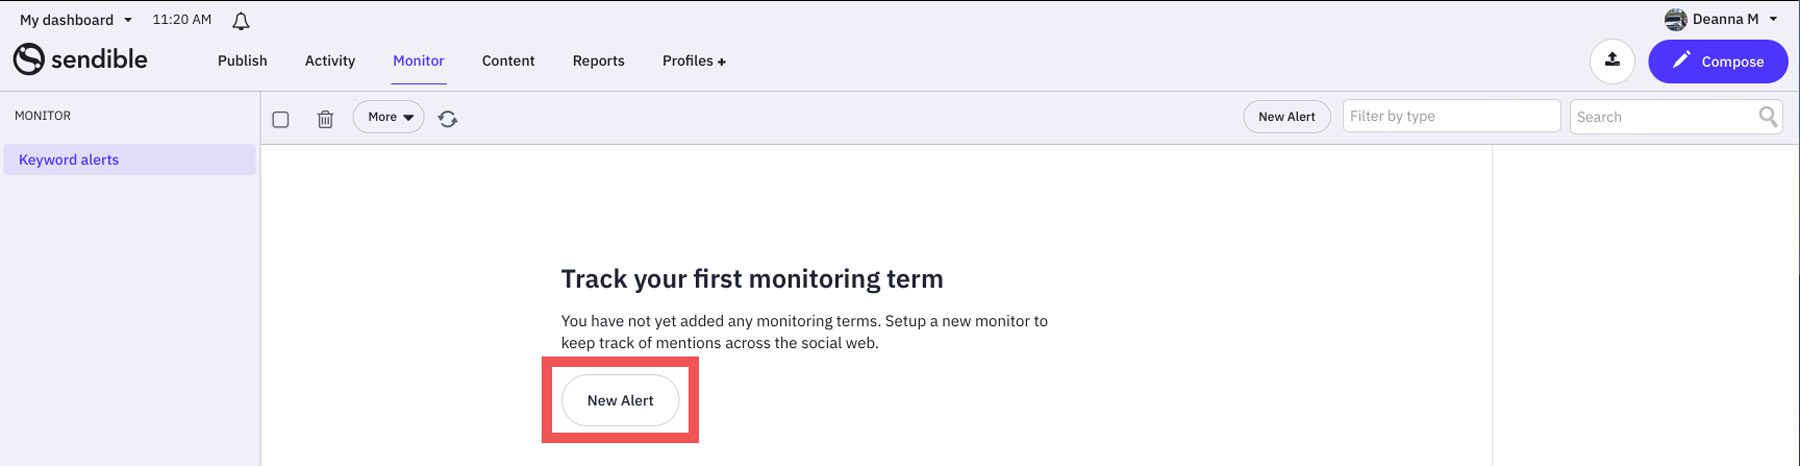
Task: Open the notifications bell
Action: tap(241, 21)
